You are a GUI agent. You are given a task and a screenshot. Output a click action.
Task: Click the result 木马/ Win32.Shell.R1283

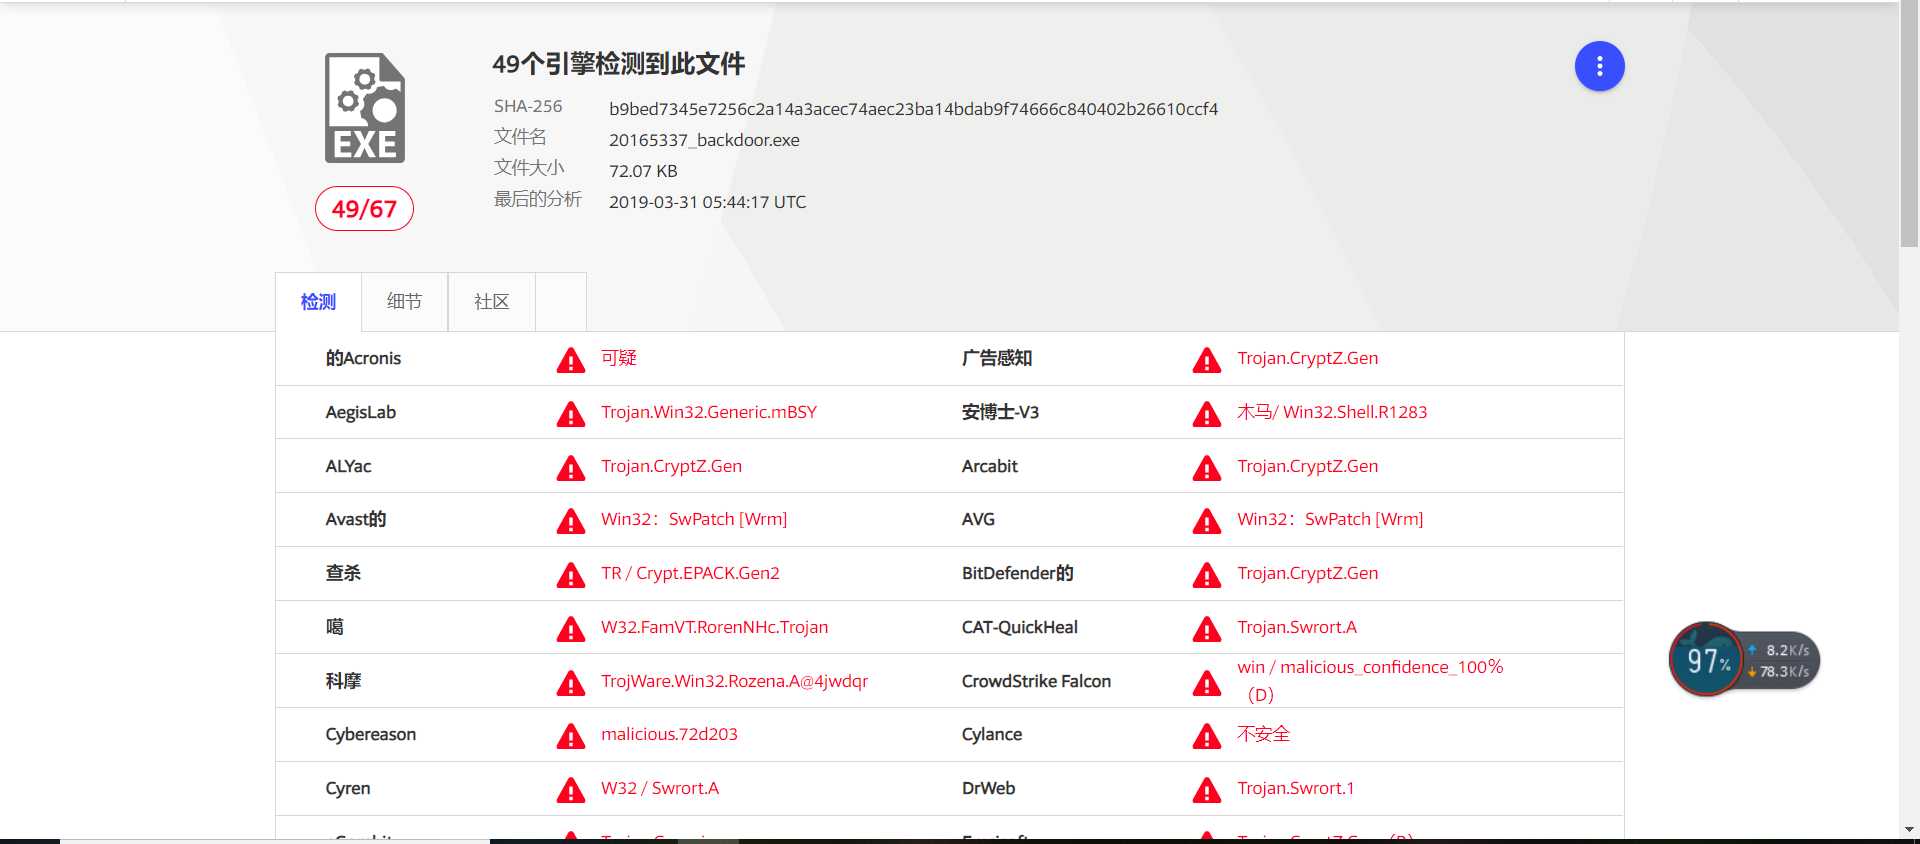pos(1332,412)
